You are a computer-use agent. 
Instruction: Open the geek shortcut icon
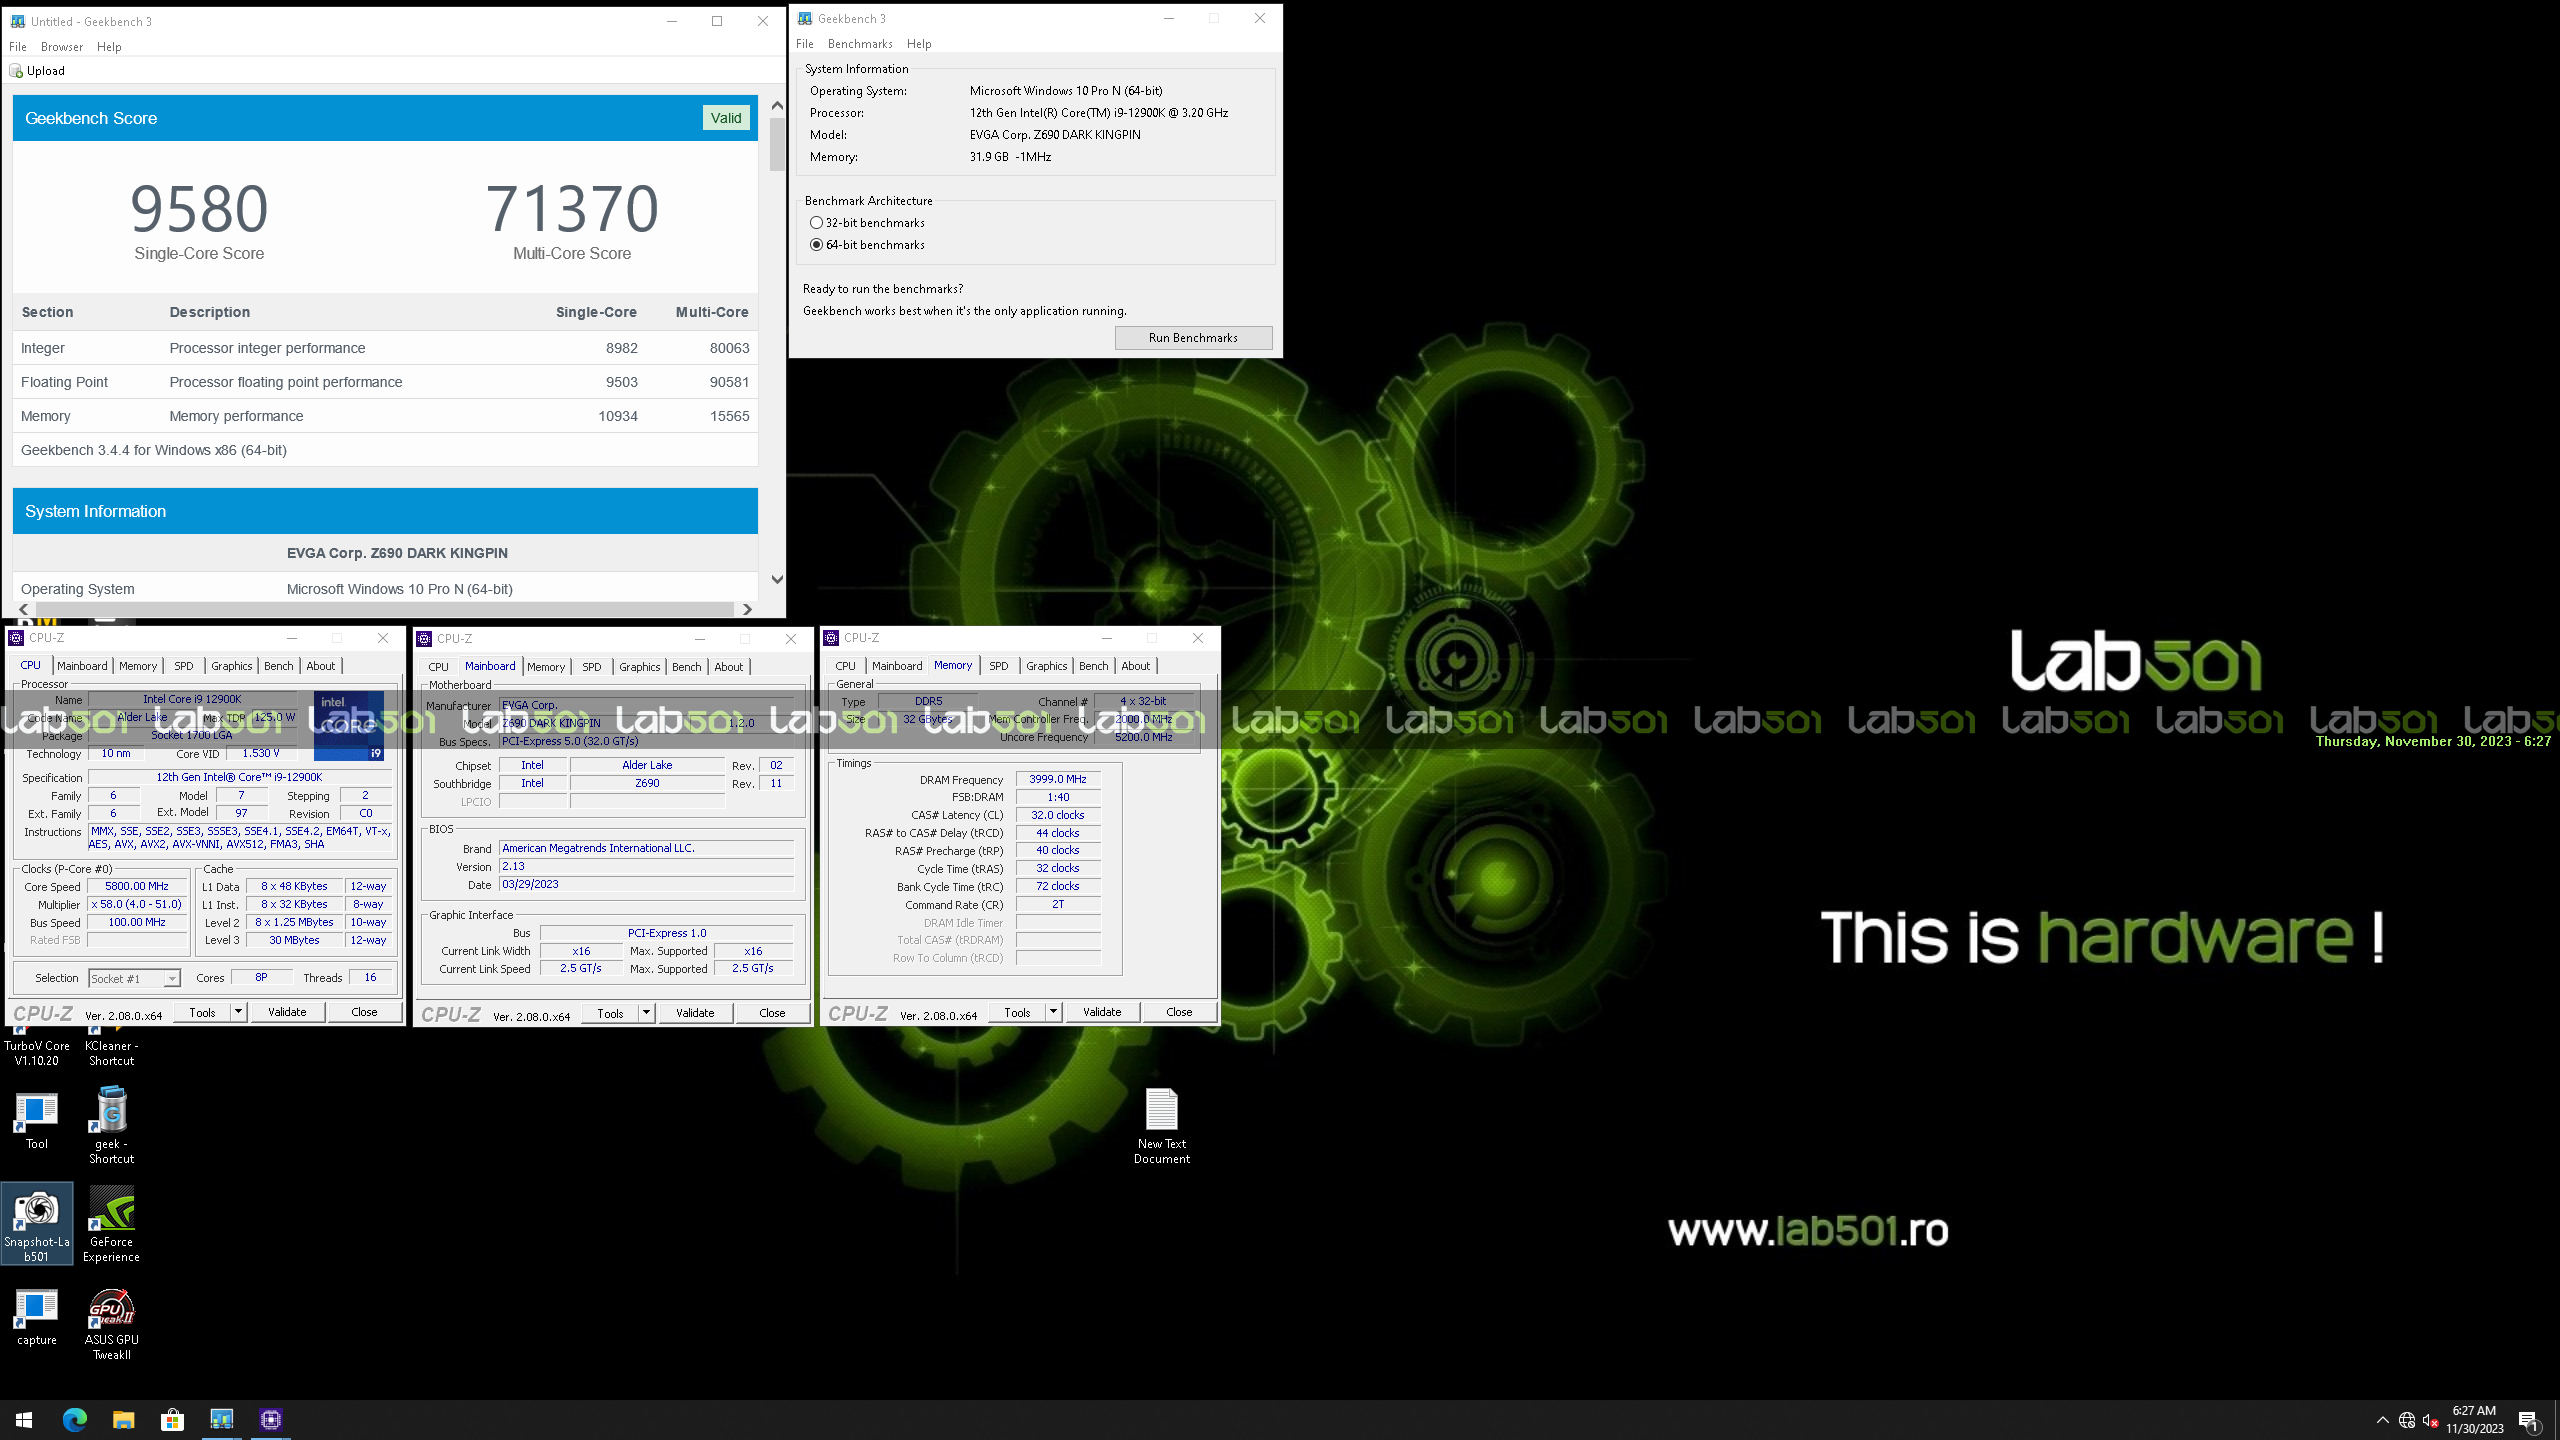coord(111,1125)
